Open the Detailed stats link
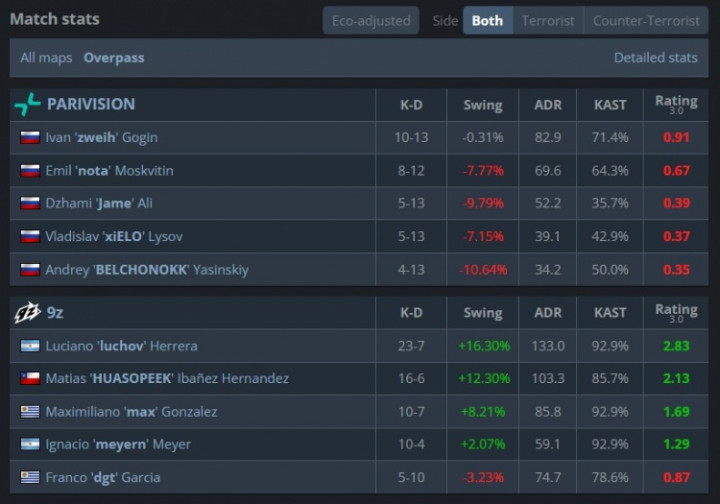 656,58
